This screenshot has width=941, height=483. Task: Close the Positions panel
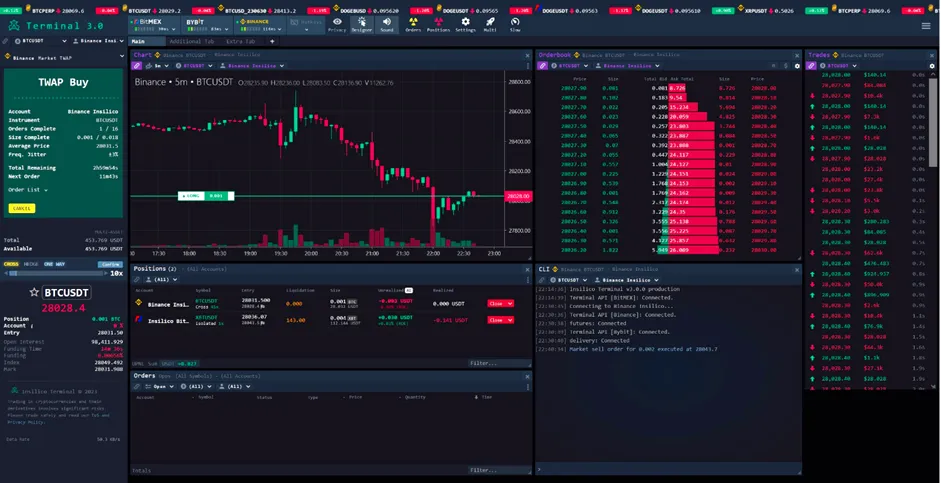[x=528, y=269]
